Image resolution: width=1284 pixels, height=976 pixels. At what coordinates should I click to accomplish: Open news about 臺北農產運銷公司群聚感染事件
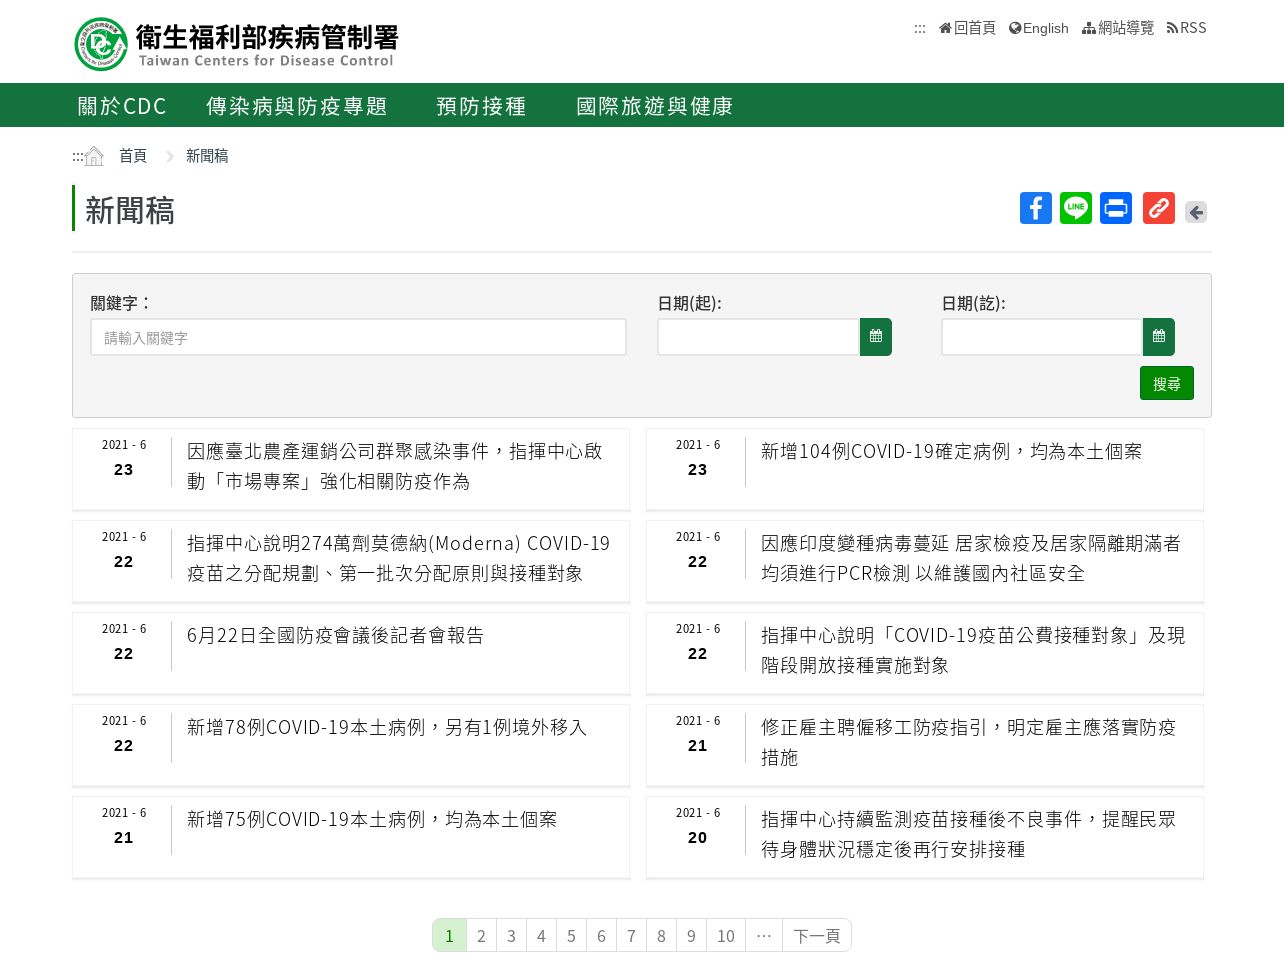(395, 466)
